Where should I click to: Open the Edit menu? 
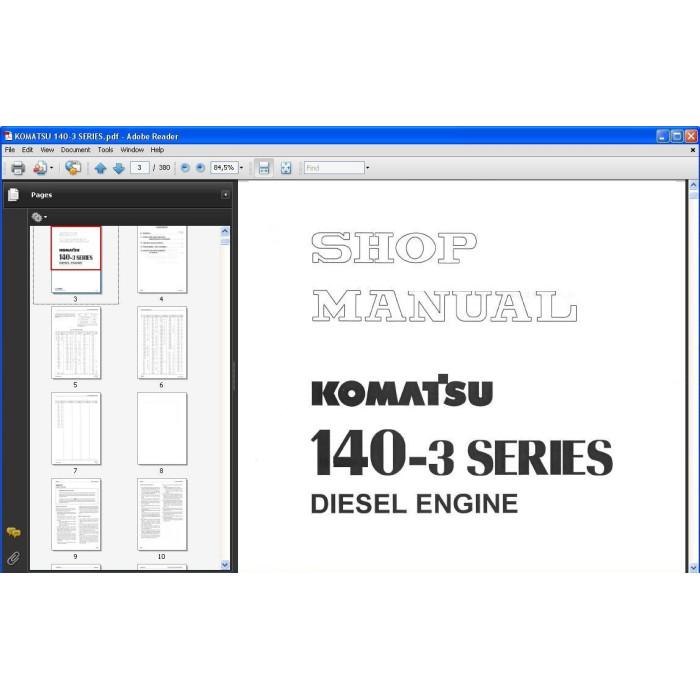tap(28, 150)
